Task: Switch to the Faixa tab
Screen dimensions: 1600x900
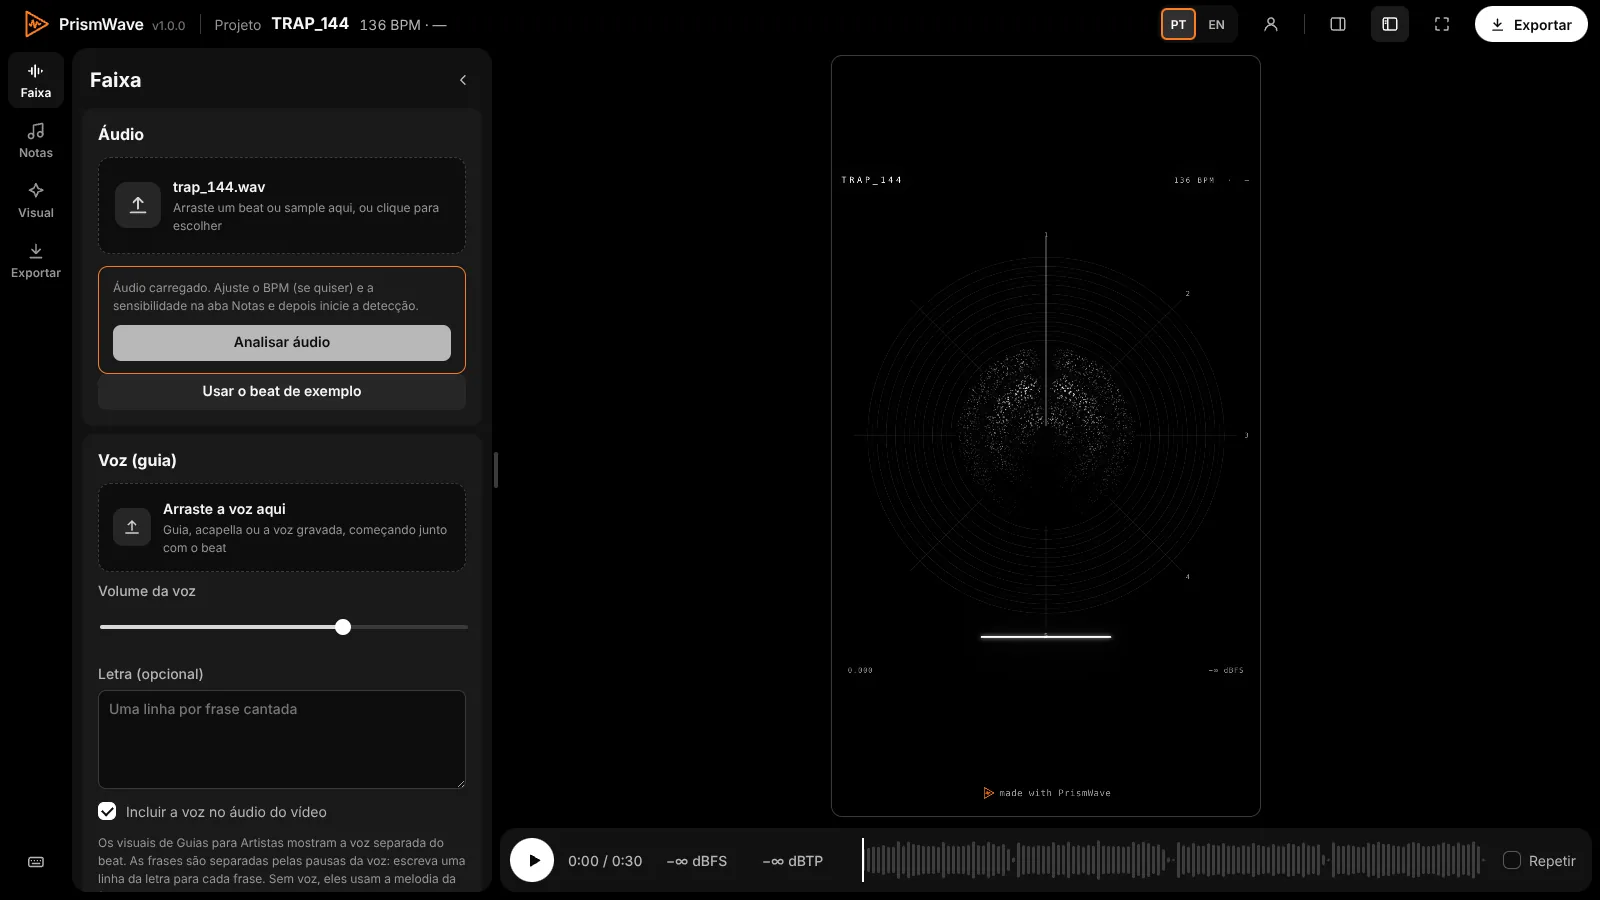Action: pyautogui.click(x=36, y=80)
